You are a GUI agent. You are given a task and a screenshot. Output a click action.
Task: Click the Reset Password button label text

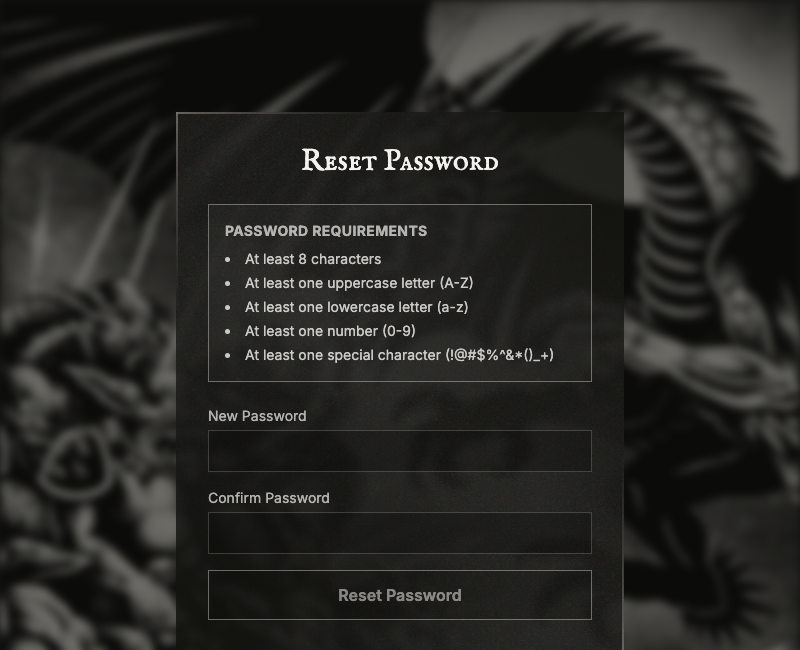pos(400,595)
